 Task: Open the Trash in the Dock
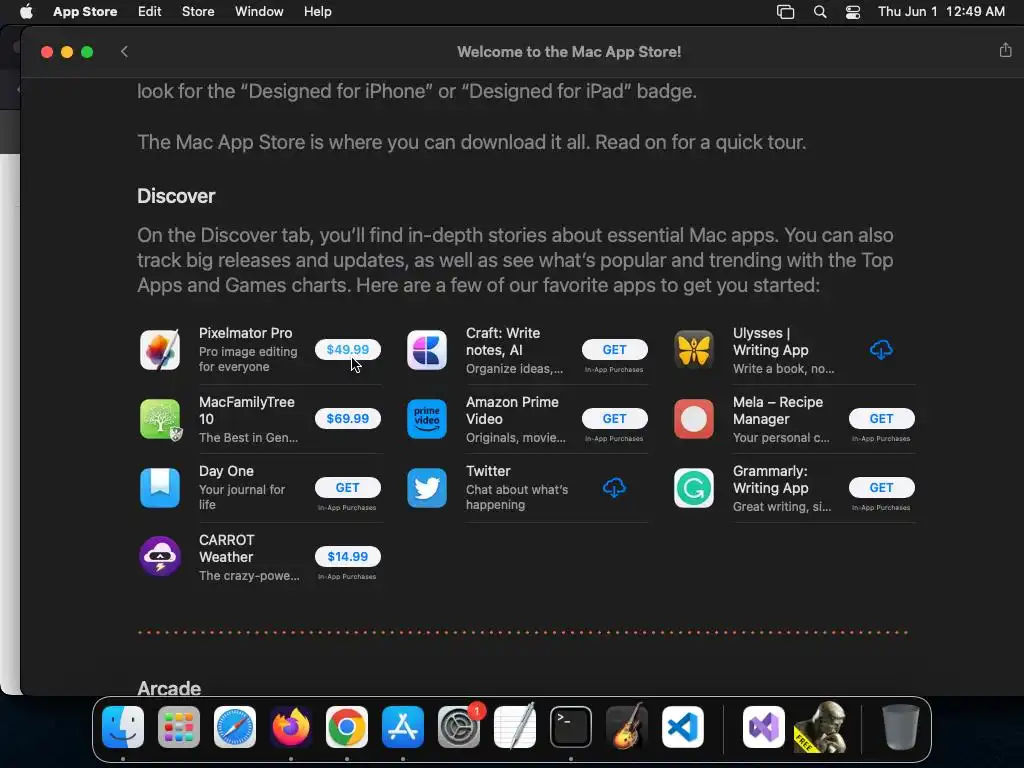point(901,727)
